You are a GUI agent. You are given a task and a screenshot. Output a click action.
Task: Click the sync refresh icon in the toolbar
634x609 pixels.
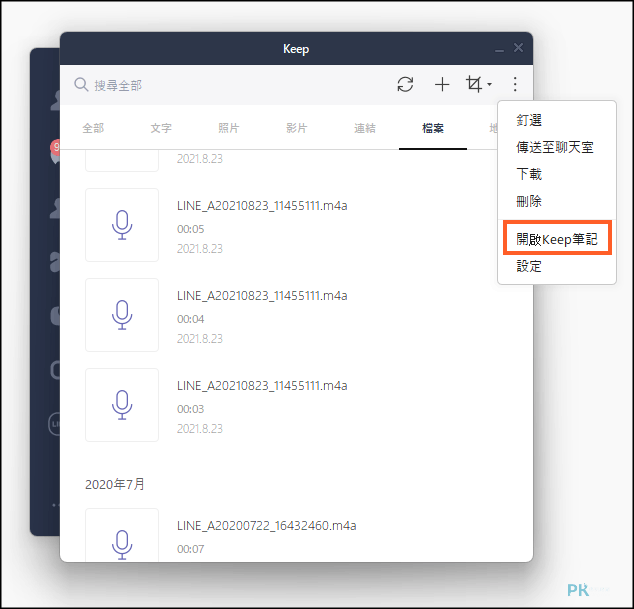405,85
